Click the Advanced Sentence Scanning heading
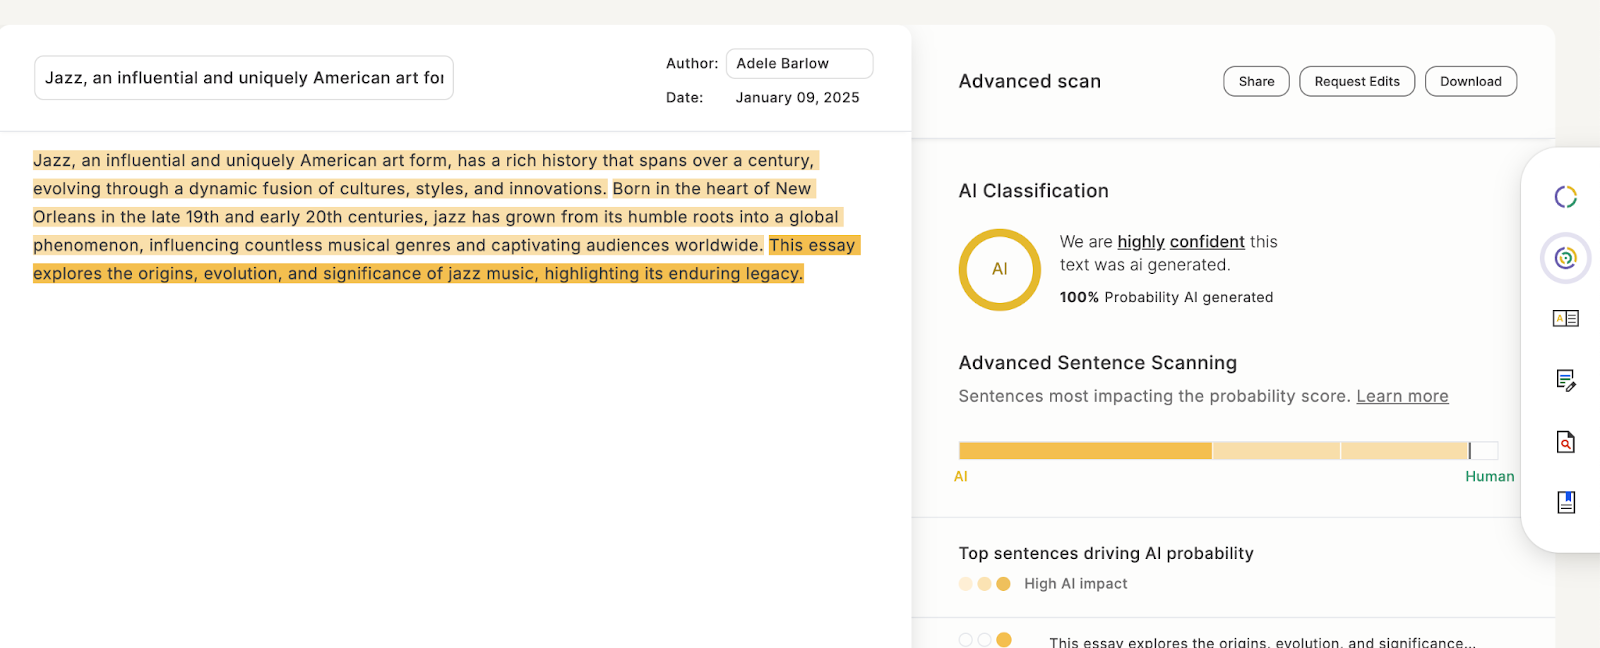Viewport: 1600px width, 648px height. click(x=1097, y=363)
